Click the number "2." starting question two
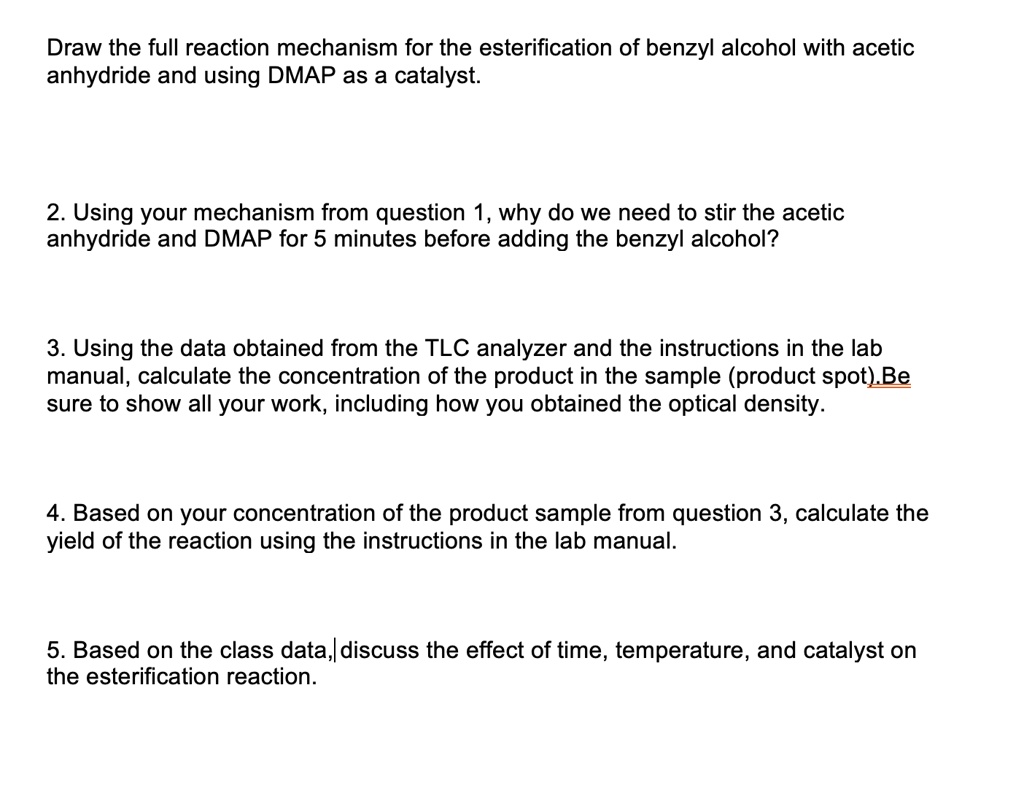Screen dimensions: 1024x801 coord(57,213)
